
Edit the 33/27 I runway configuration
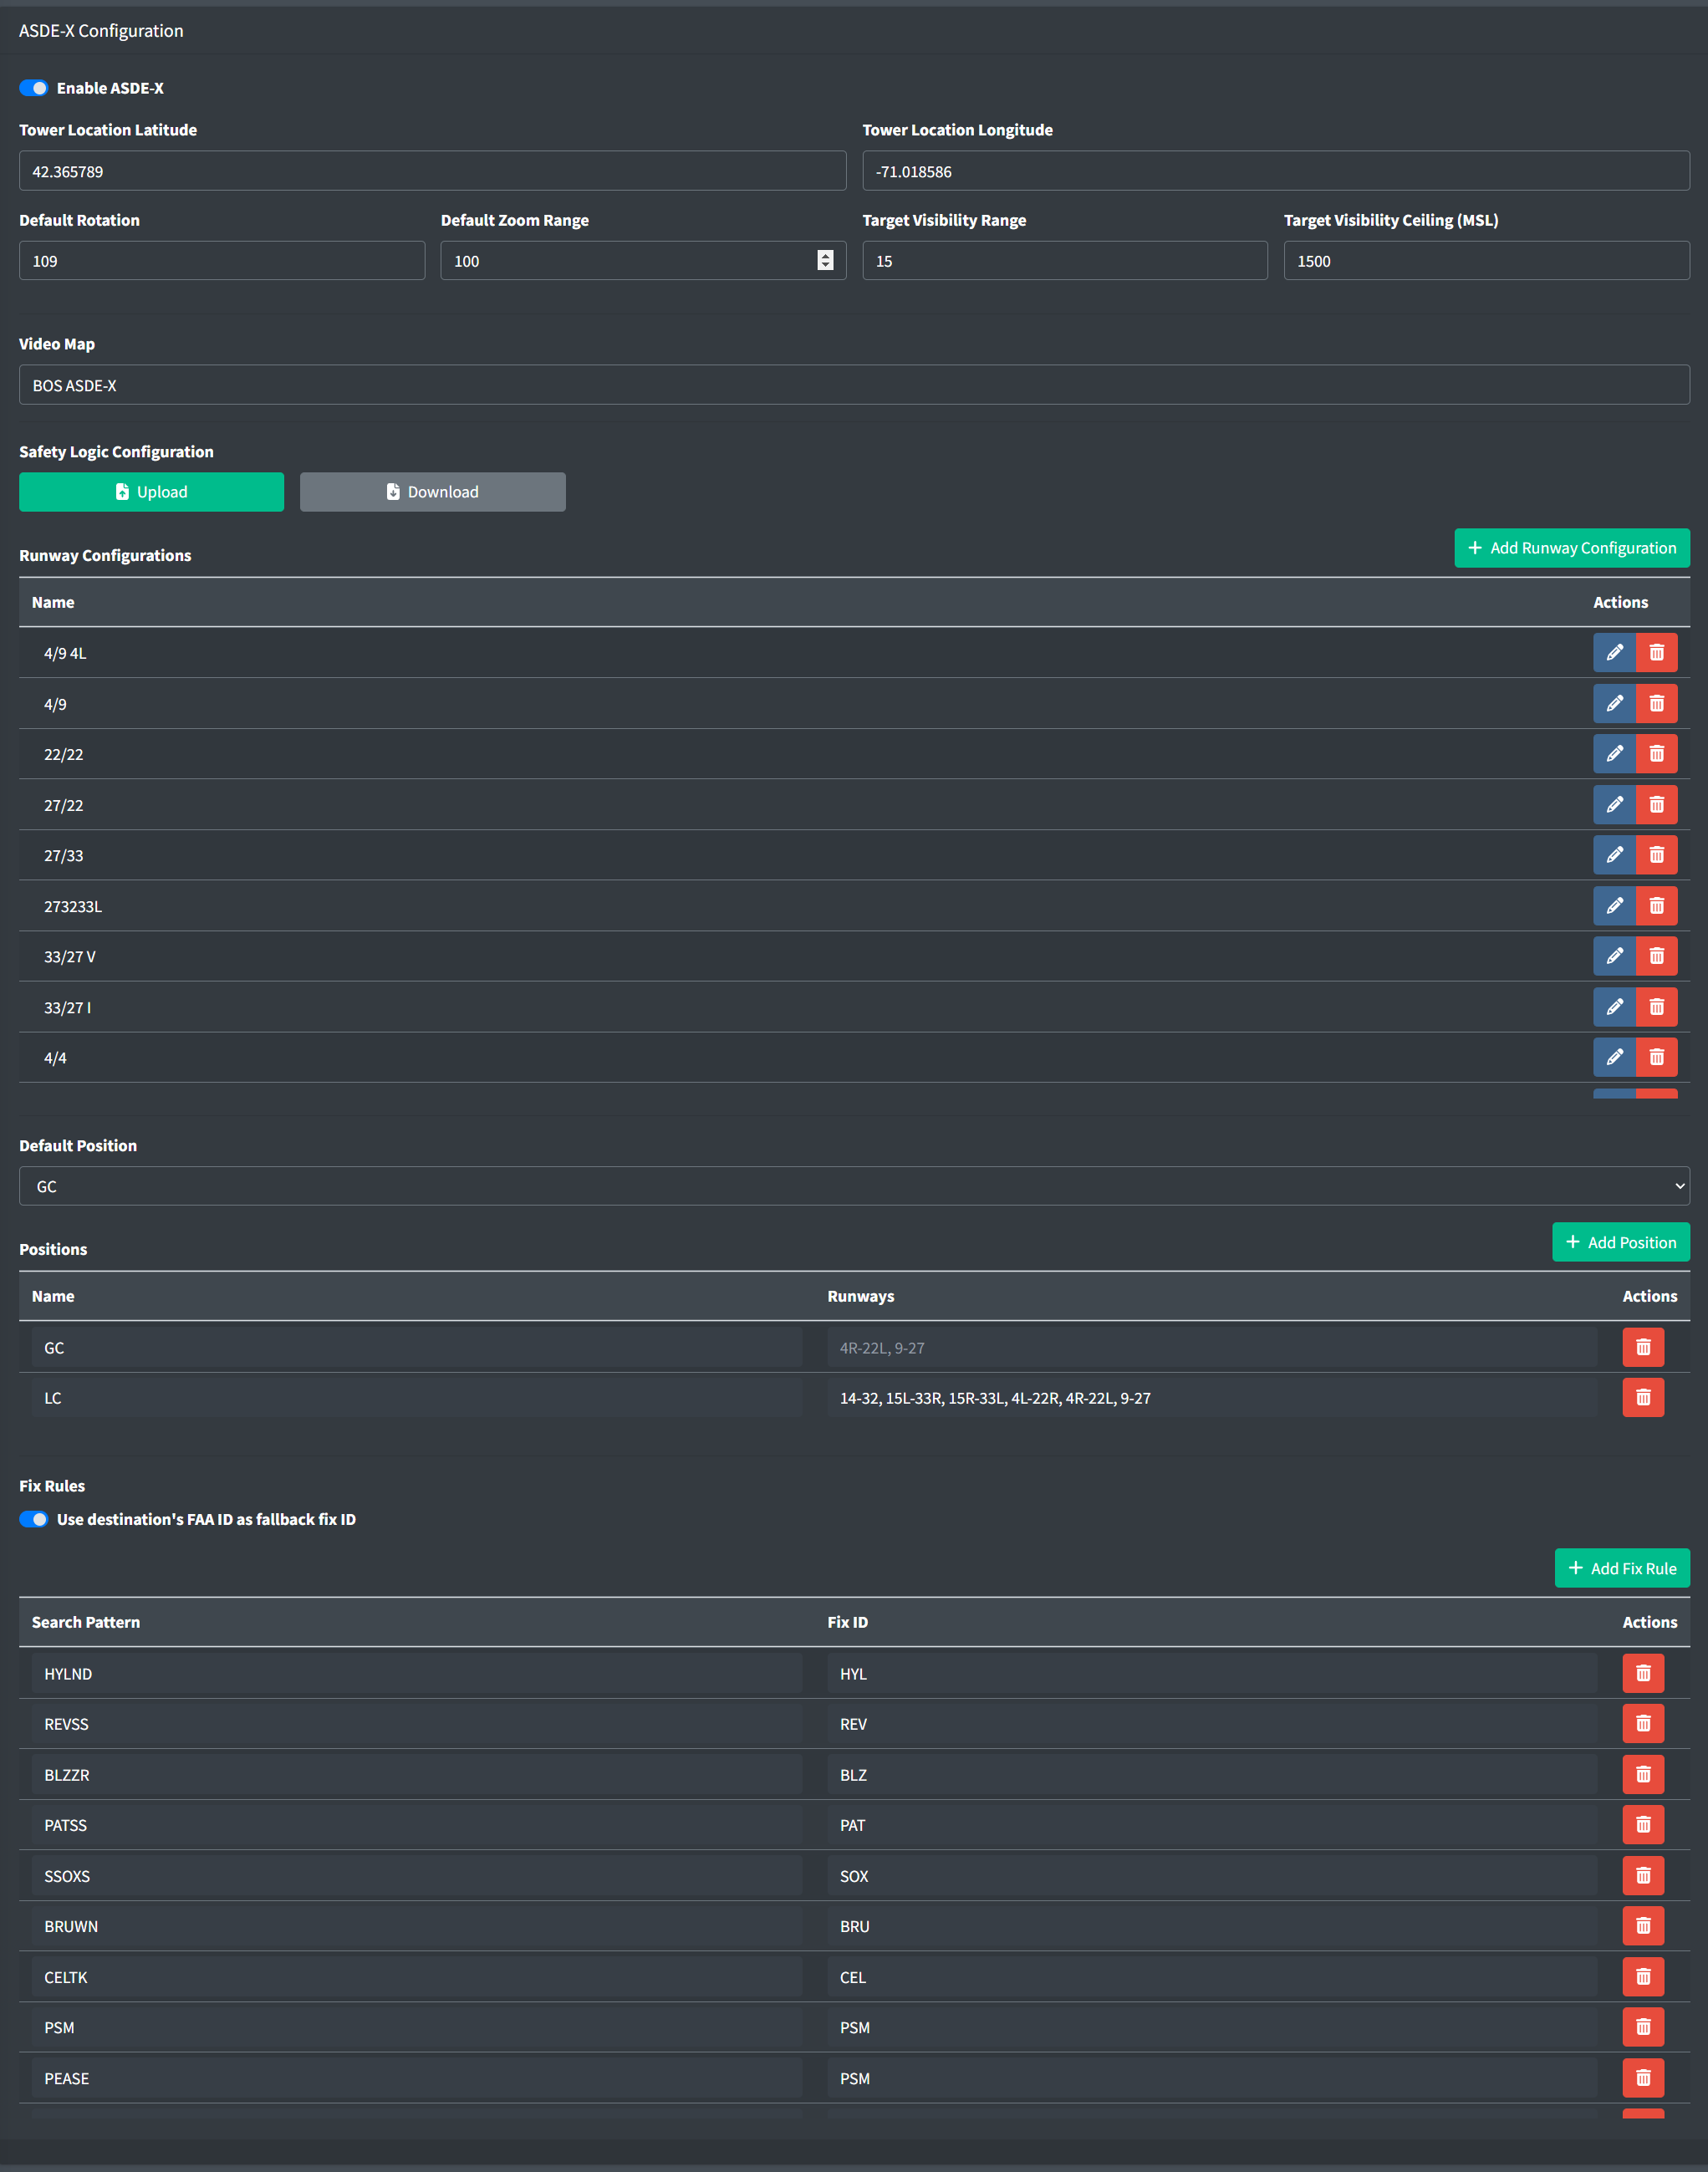point(1614,1006)
